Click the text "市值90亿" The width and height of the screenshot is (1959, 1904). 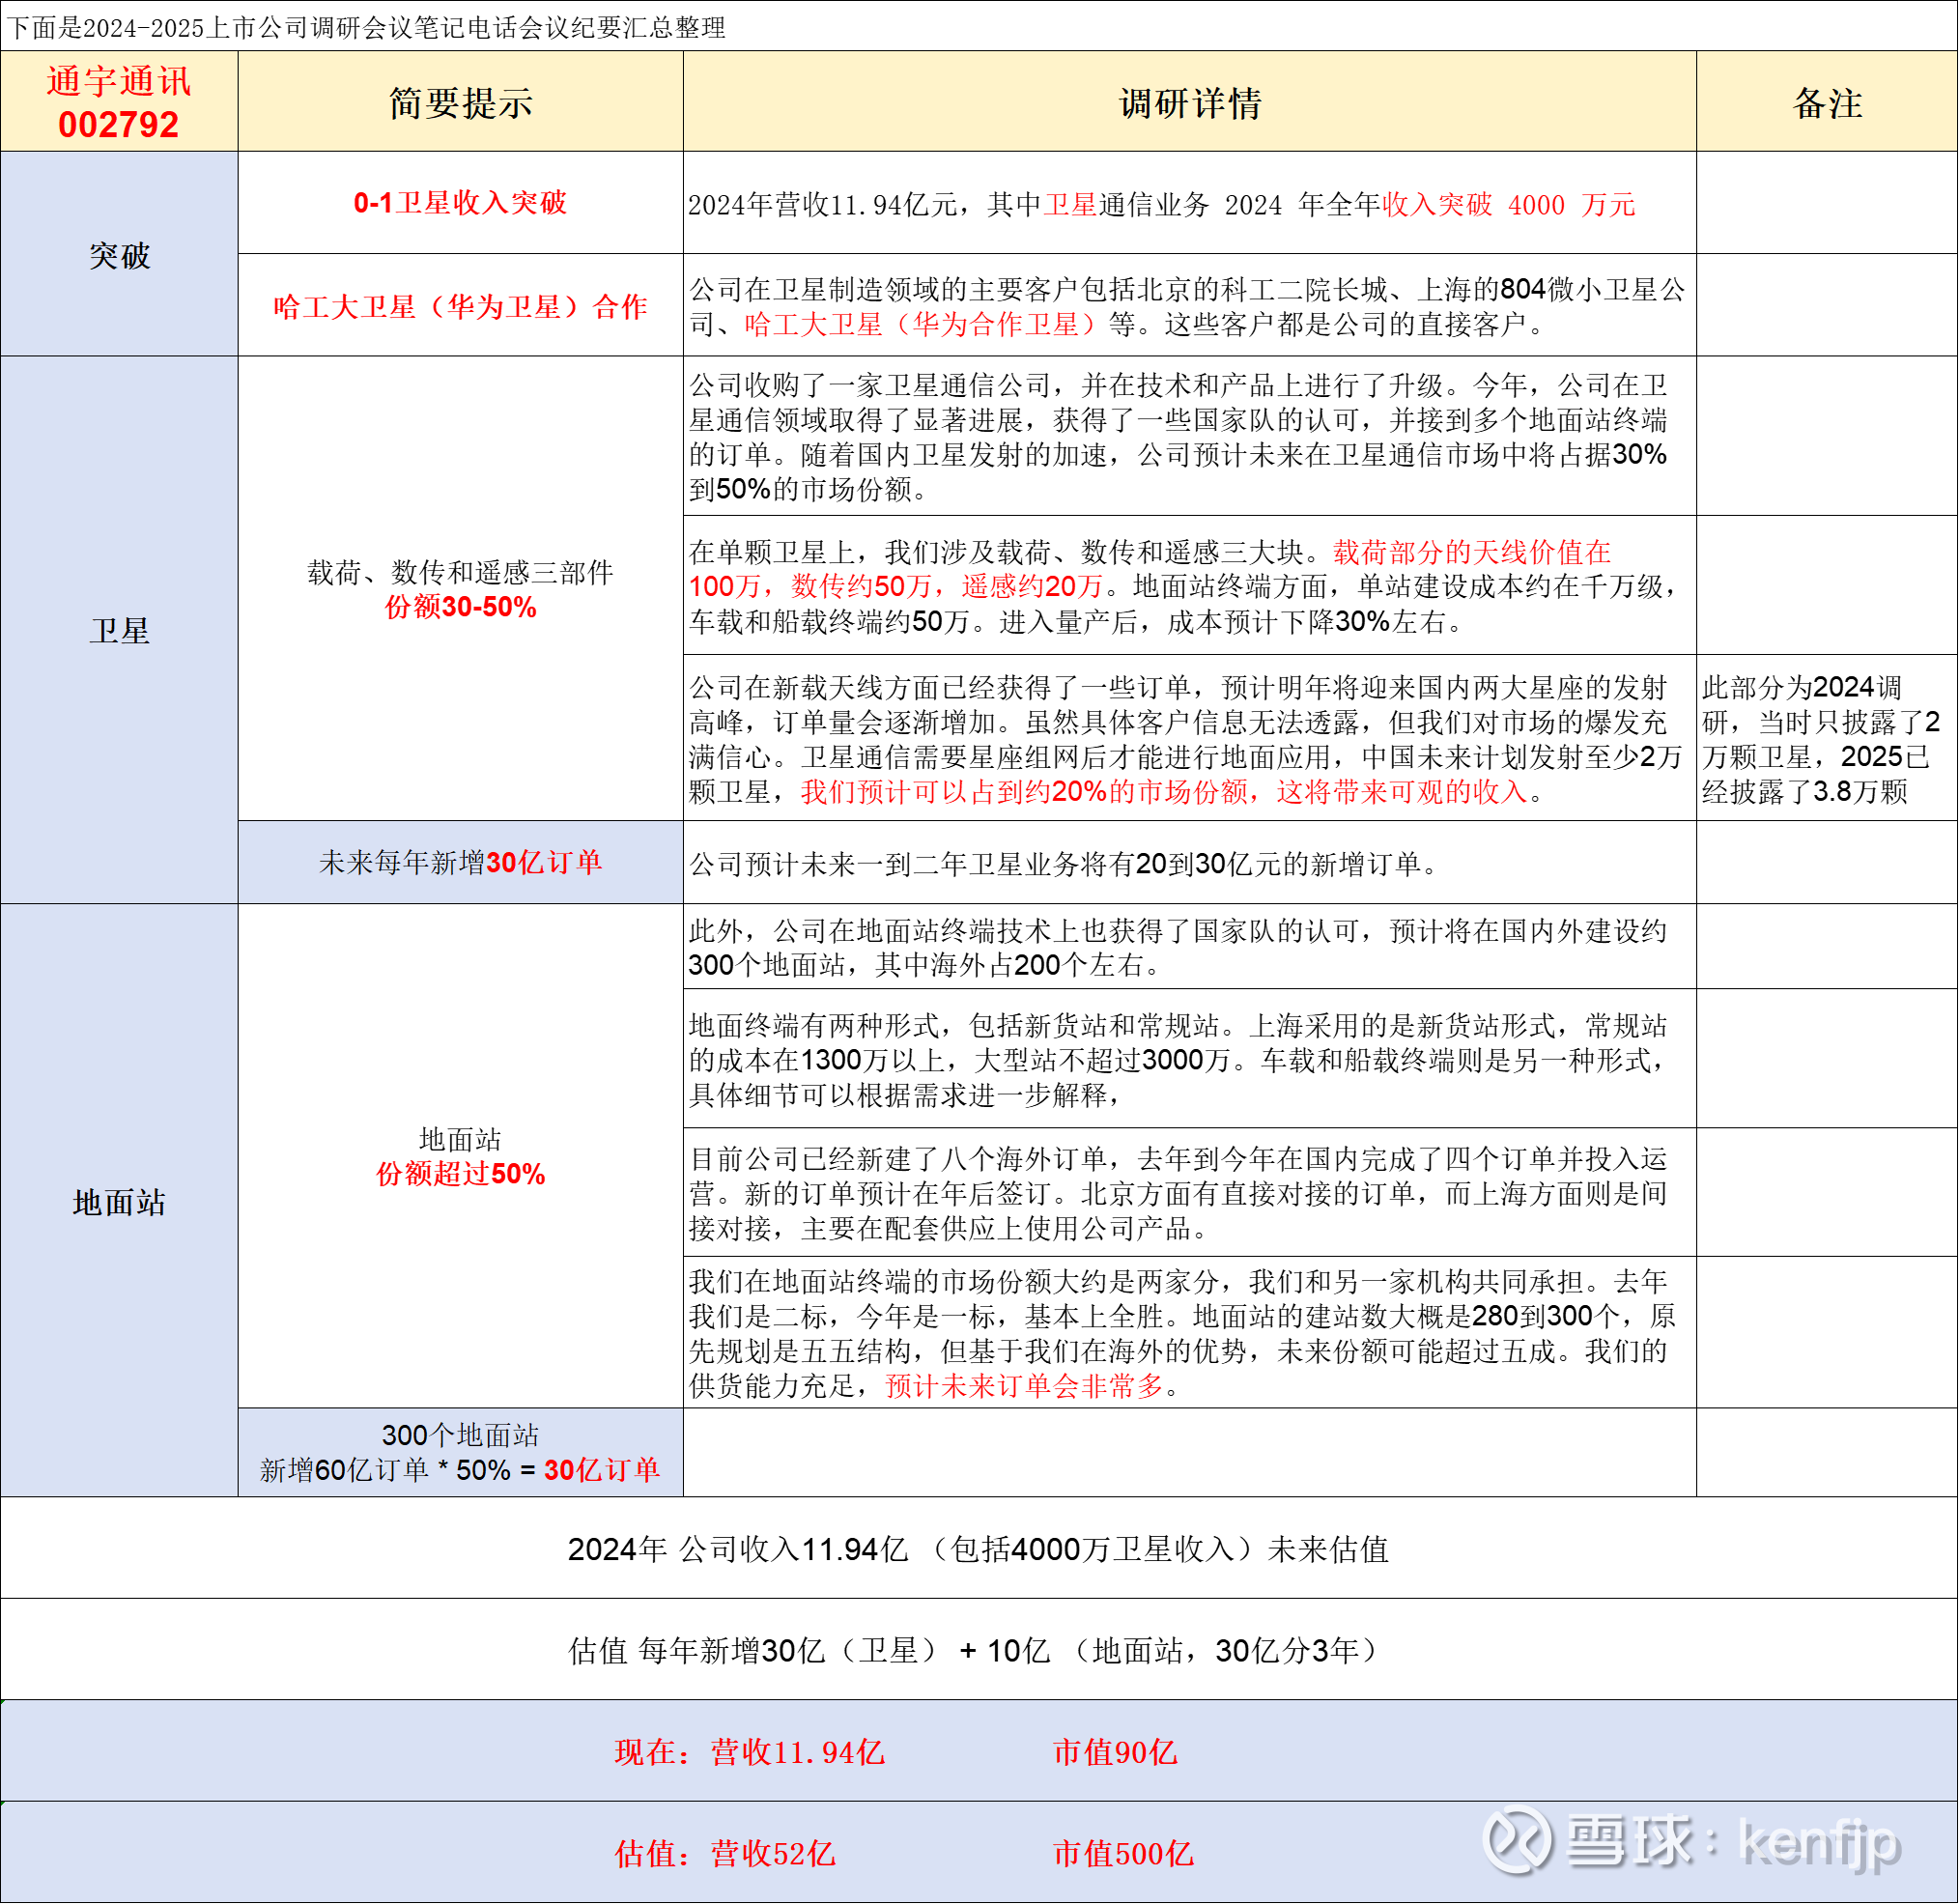[1116, 1752]
